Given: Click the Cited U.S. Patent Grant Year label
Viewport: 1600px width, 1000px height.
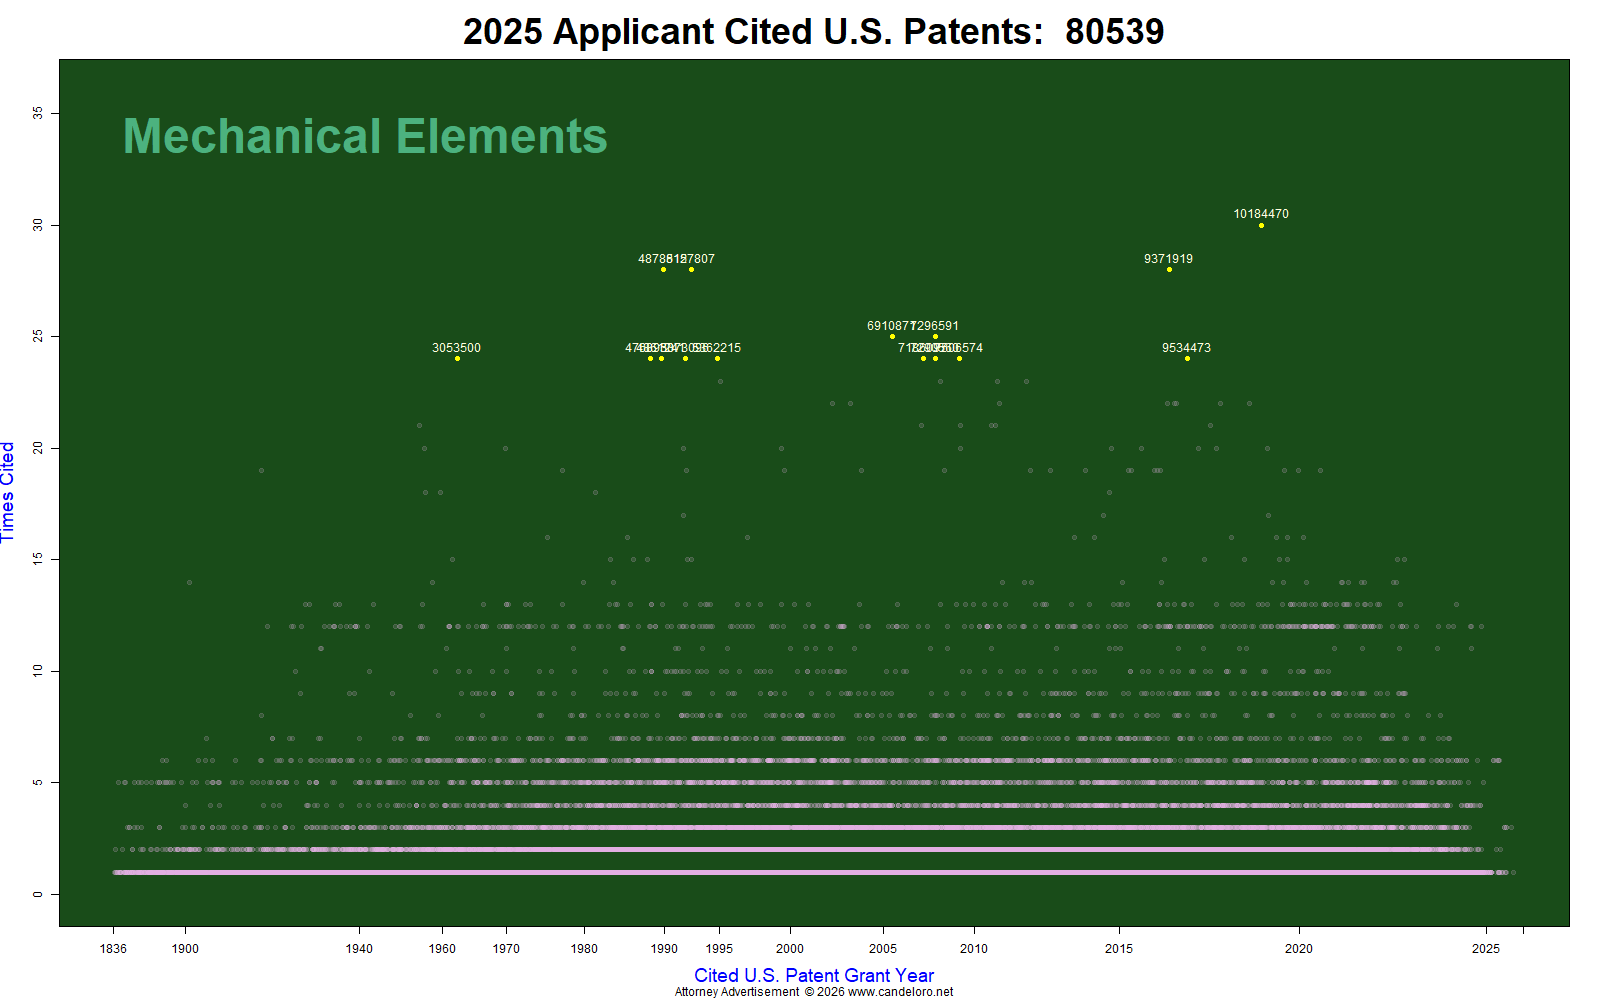Looking at the screenshot, I should (814, 975).
